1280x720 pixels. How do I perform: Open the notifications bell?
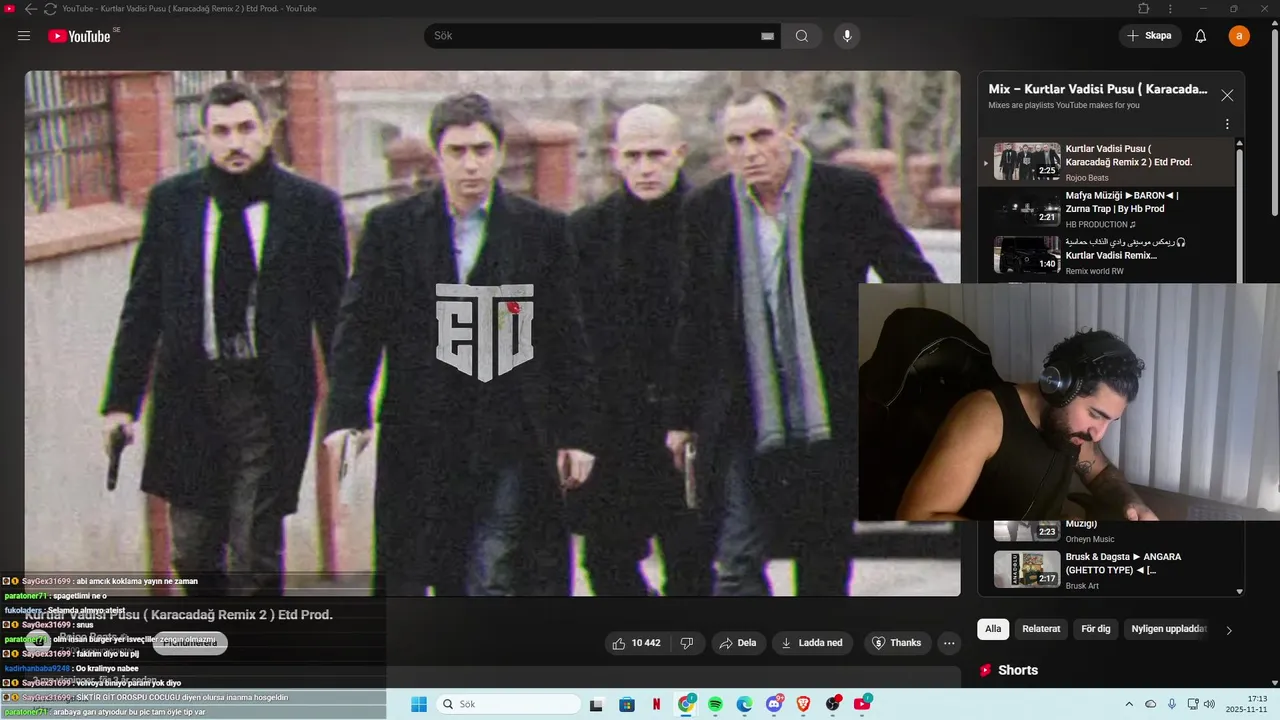(x=1201, y=36)
